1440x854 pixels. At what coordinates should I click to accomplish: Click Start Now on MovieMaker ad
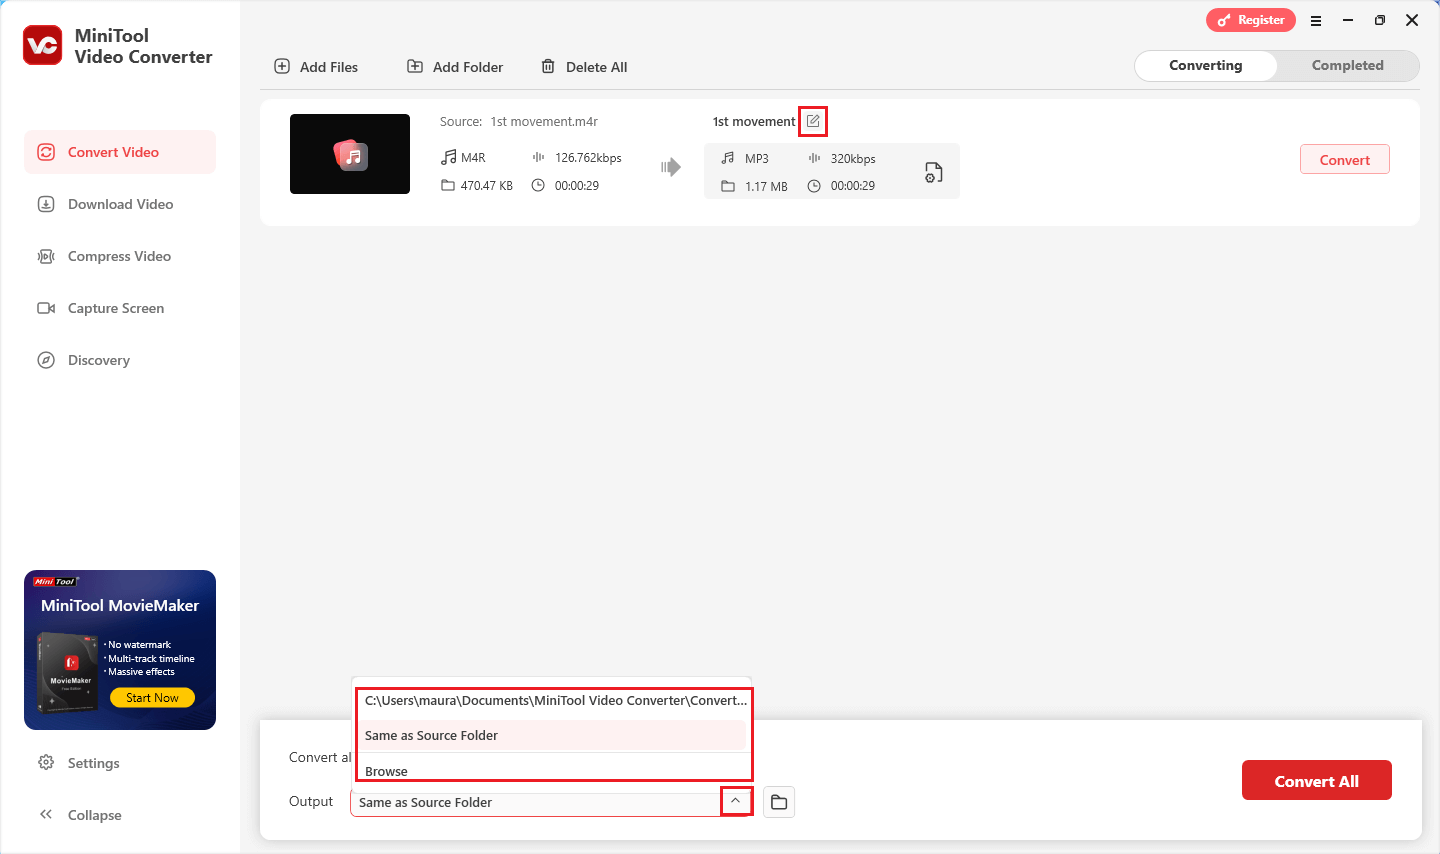(x=153, y=698)
